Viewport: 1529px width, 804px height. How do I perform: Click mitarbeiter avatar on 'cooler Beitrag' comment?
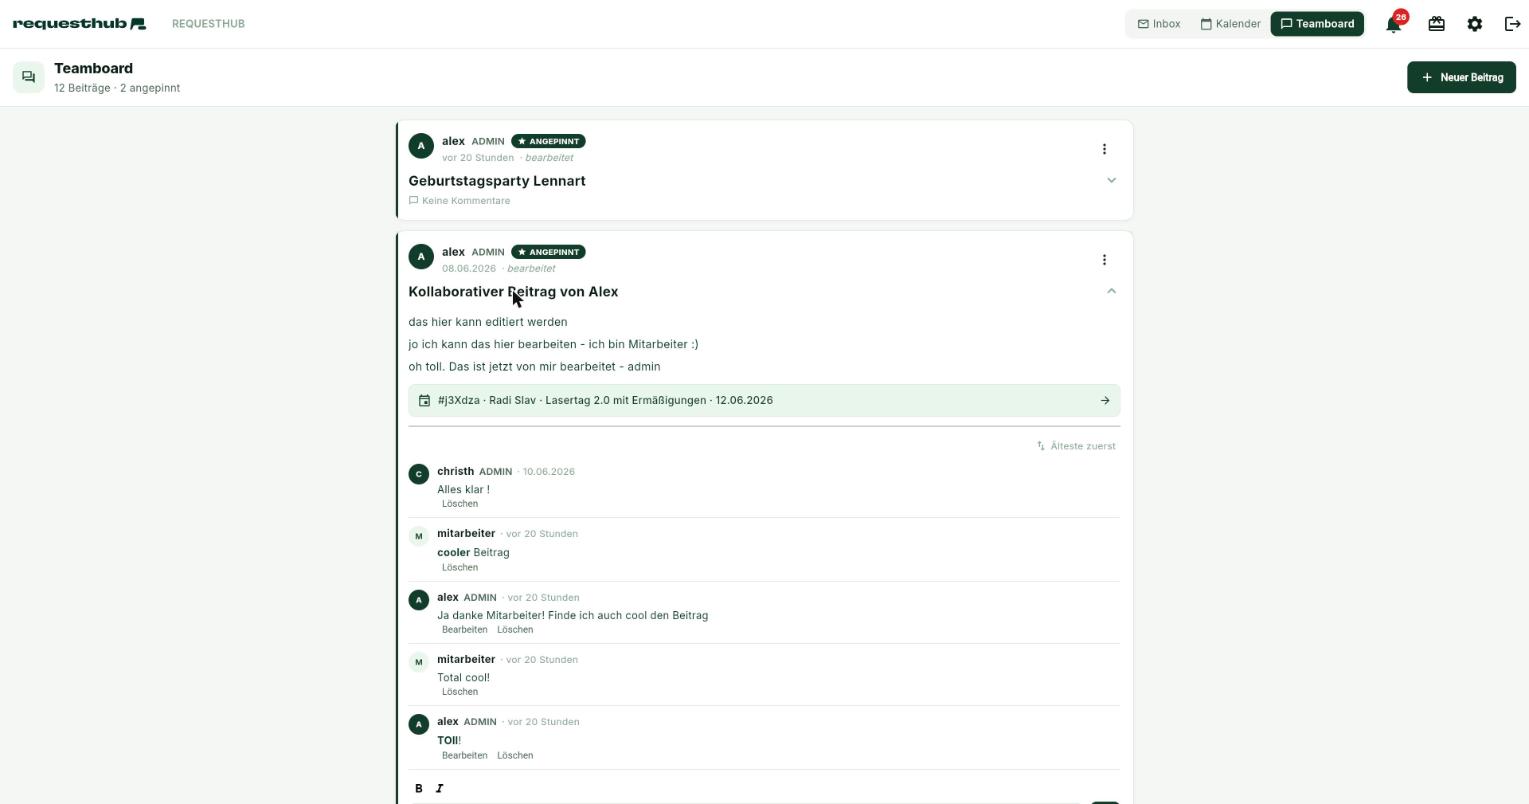point(419,536)
